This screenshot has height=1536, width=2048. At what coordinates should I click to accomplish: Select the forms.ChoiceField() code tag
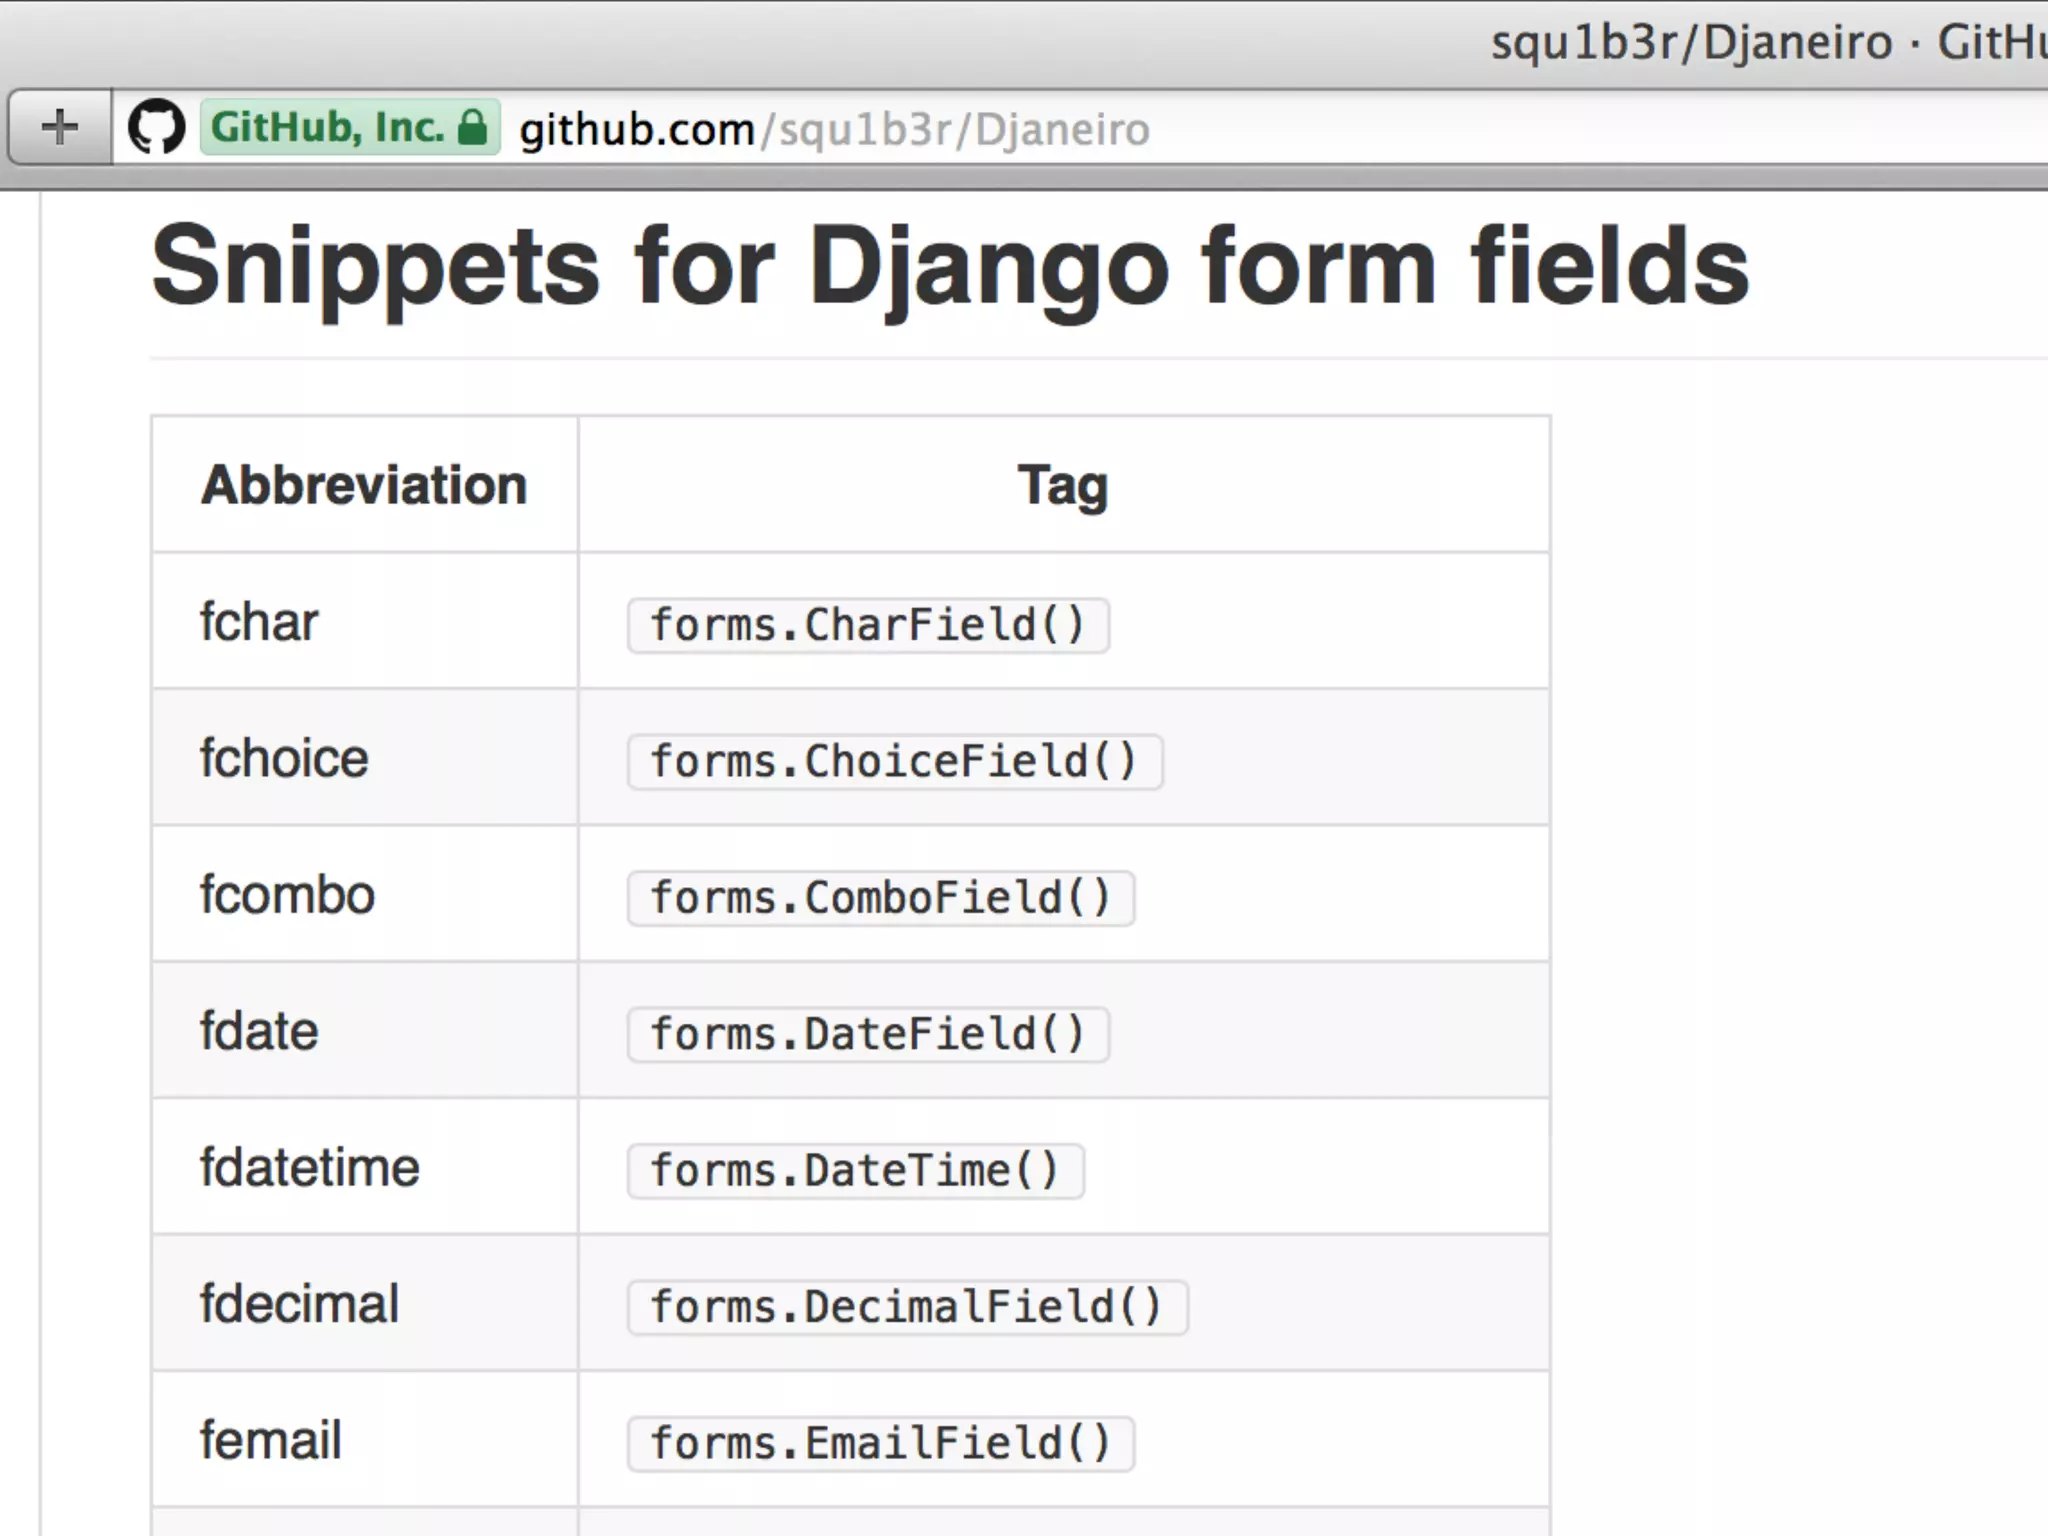click(895, 762)
